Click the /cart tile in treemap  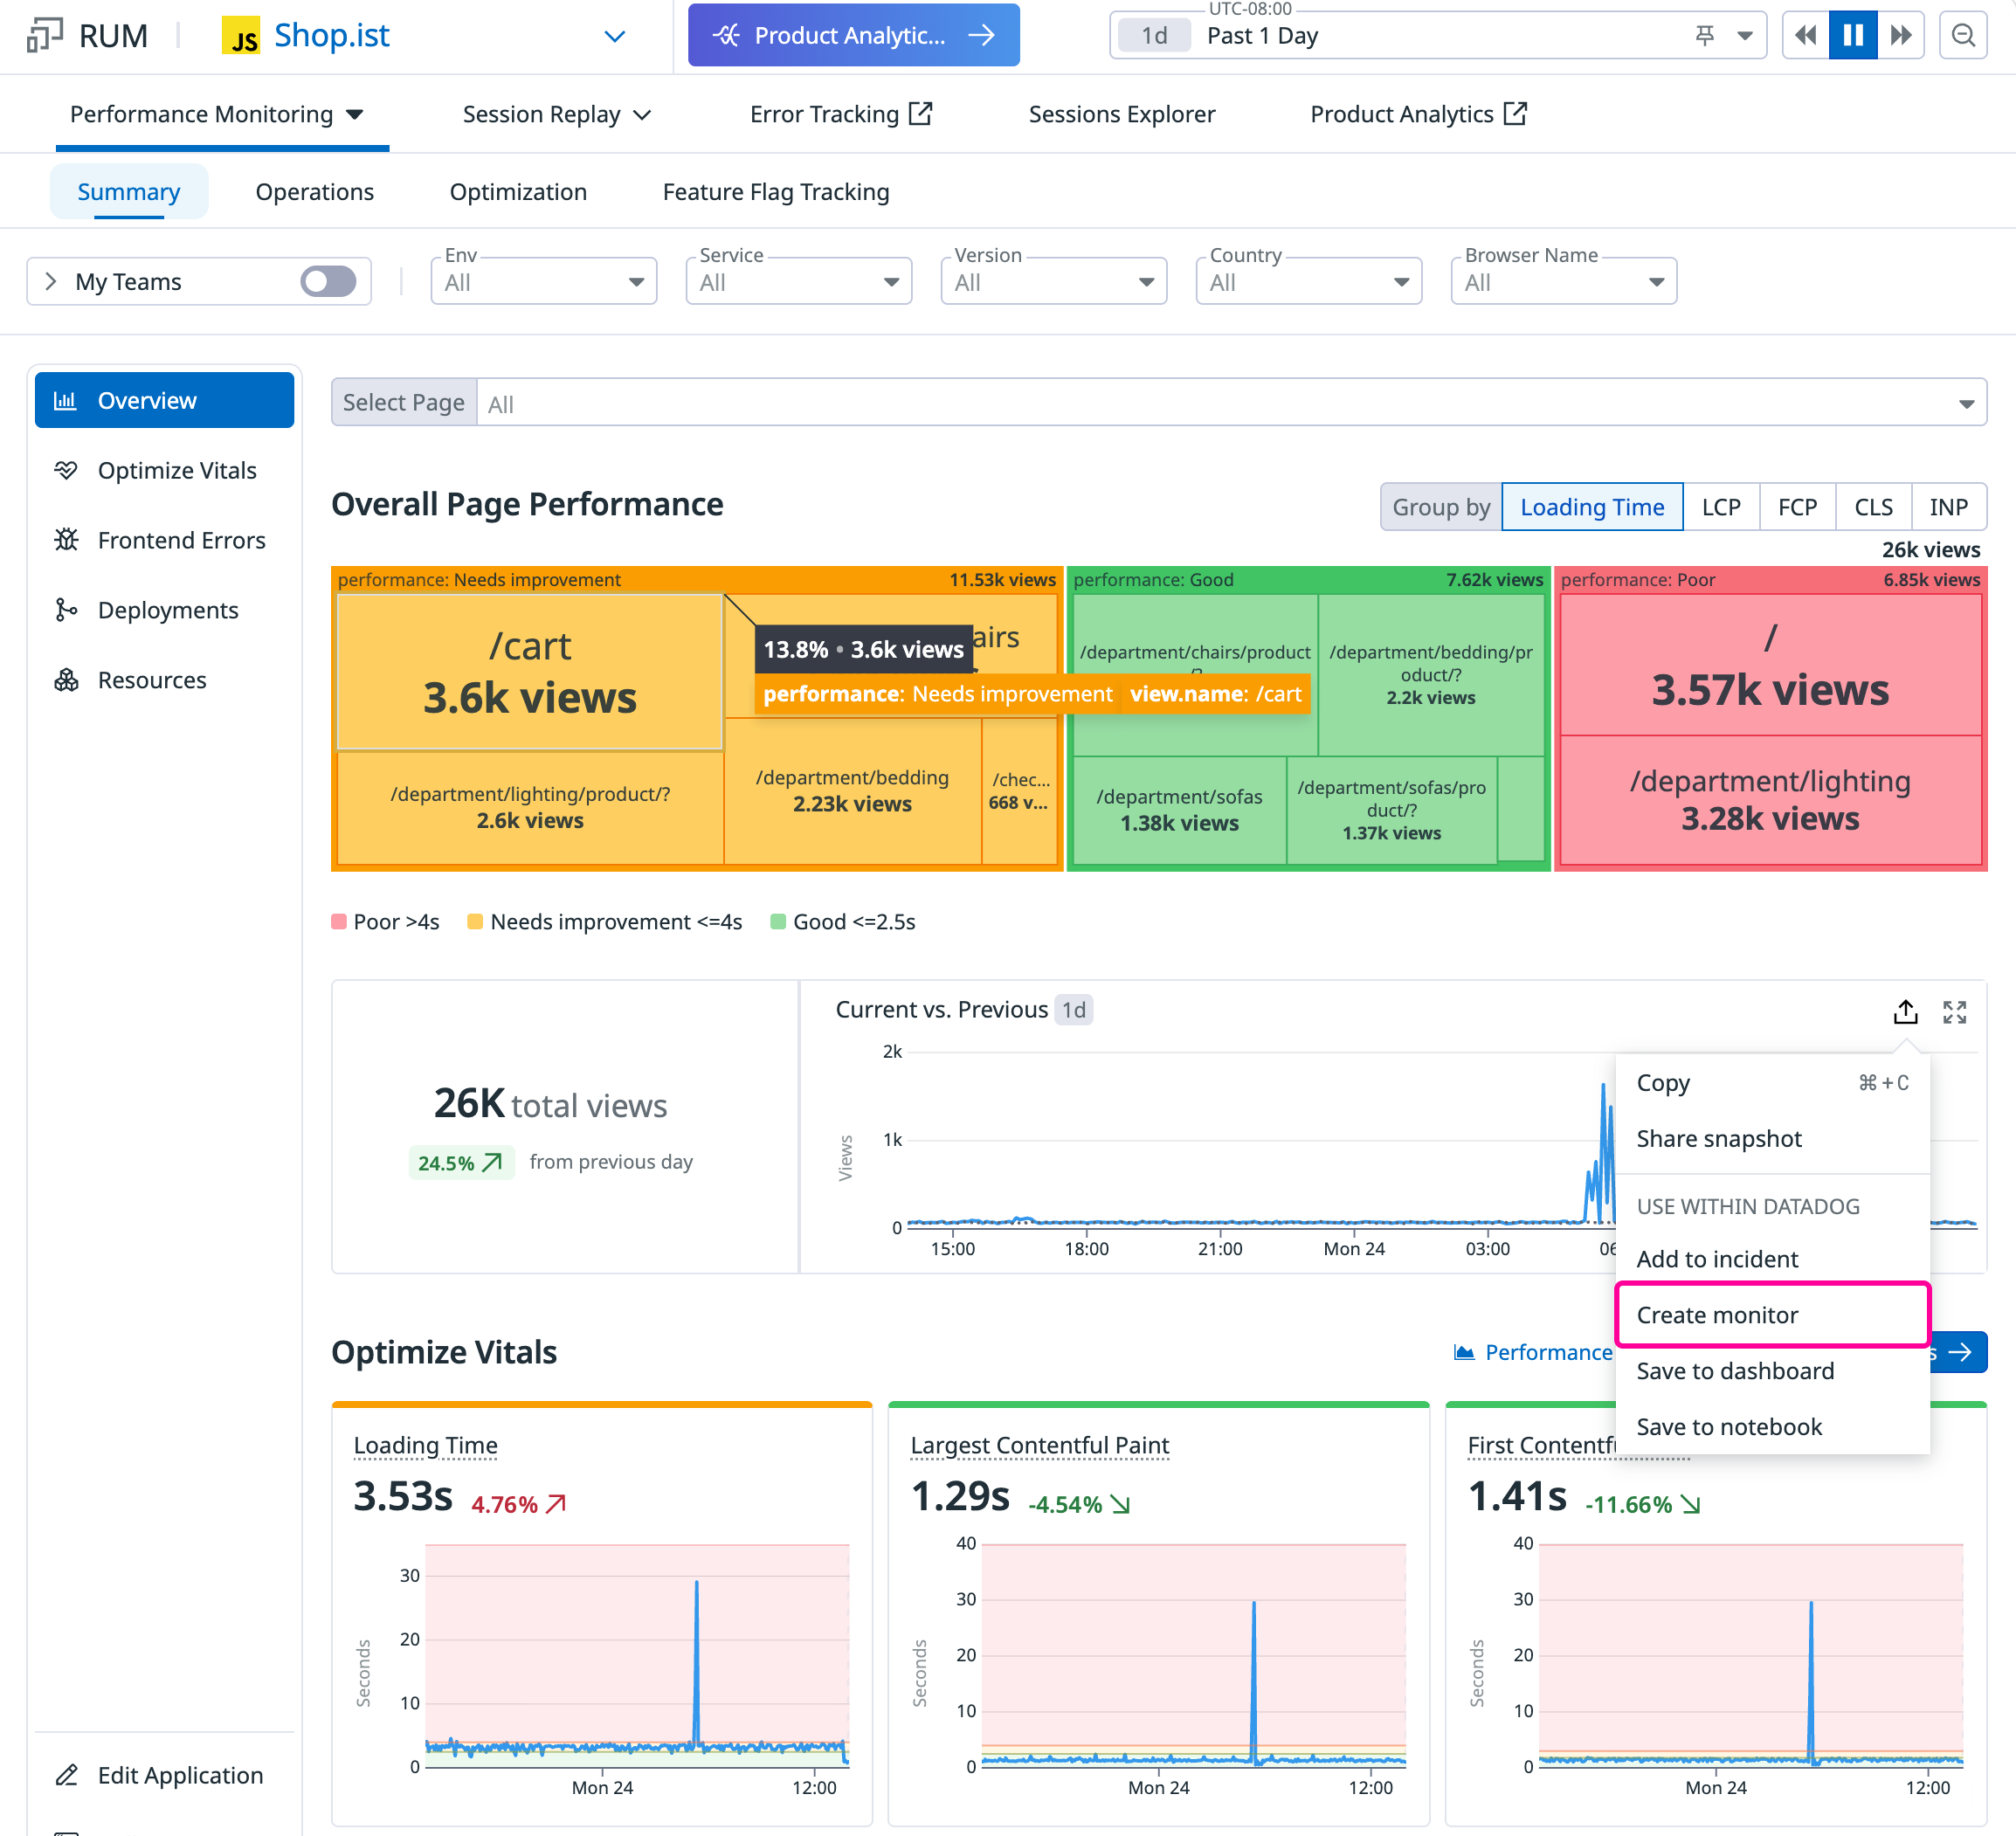click(x=529, y=672)
